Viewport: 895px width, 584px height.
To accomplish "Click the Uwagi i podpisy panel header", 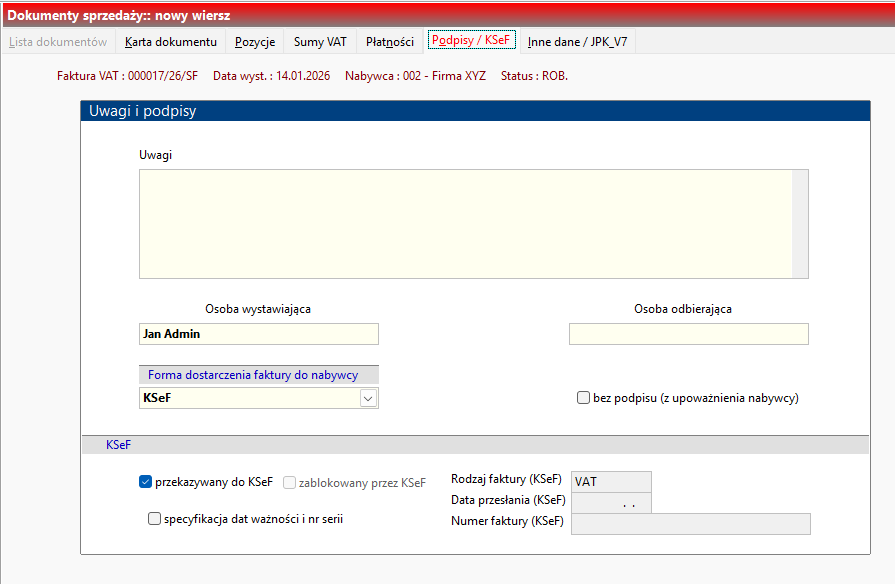I will (x=479, y=111).
